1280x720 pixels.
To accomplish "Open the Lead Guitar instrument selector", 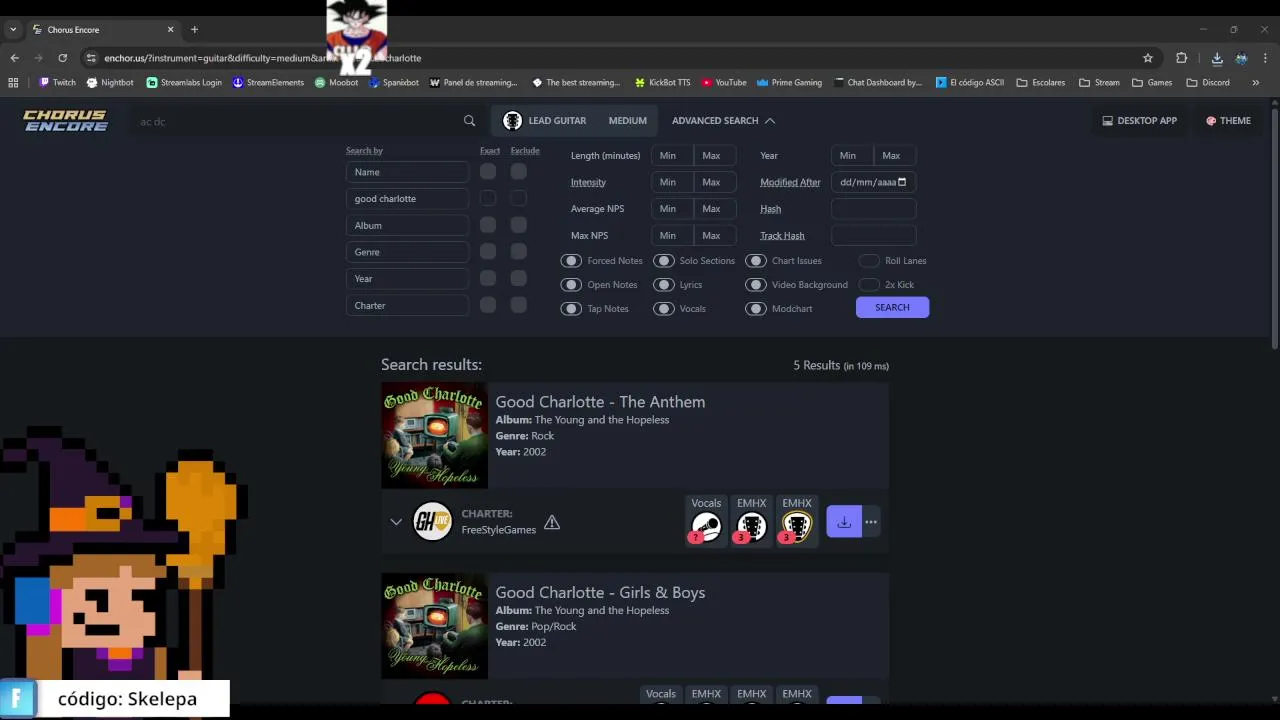I will pyautogui.click(x=545, y=121).
